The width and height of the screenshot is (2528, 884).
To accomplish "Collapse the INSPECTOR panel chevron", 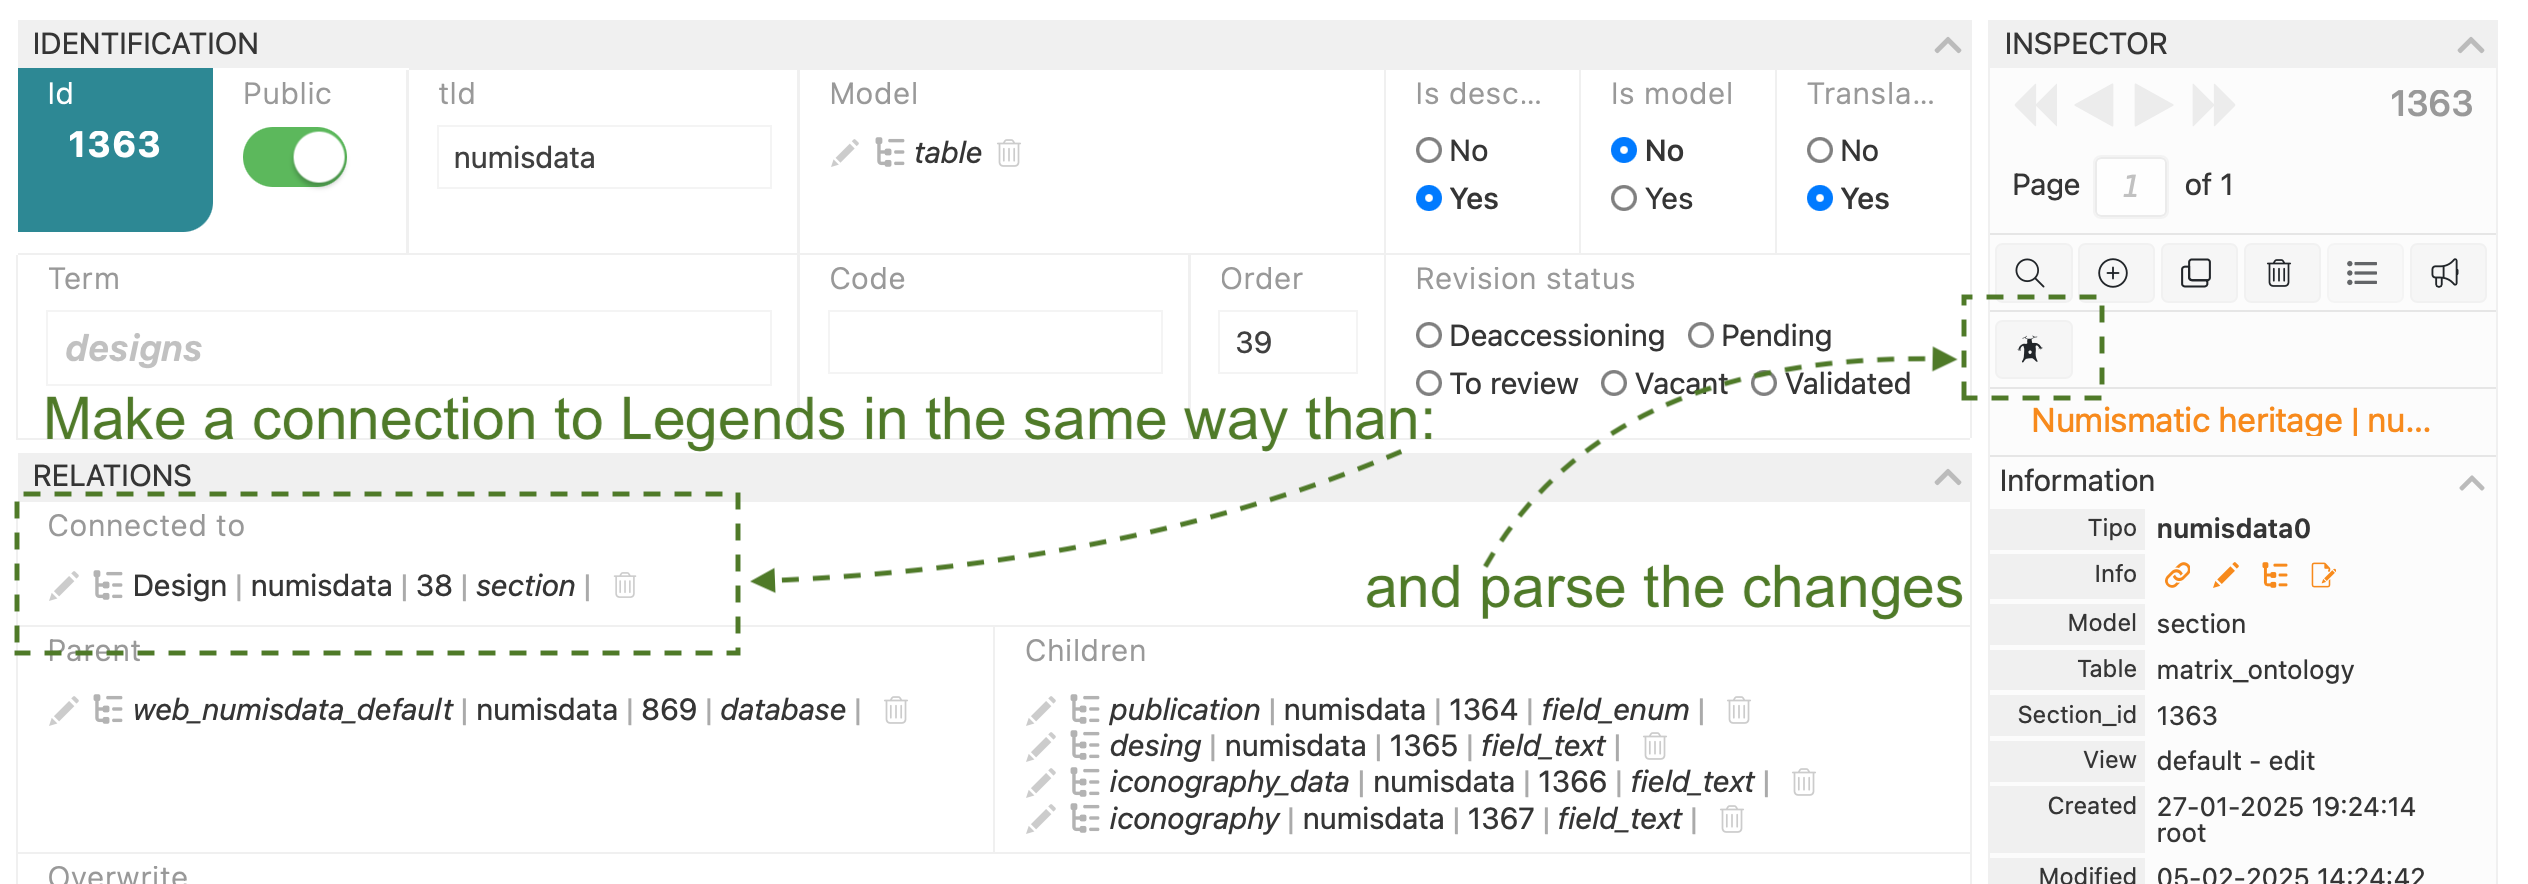I will click(2471, 45).
